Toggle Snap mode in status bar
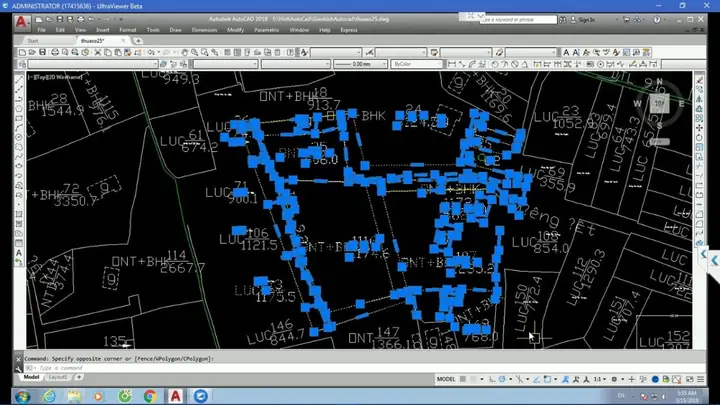This screenshot has height=405, width=720. [473, 379]
